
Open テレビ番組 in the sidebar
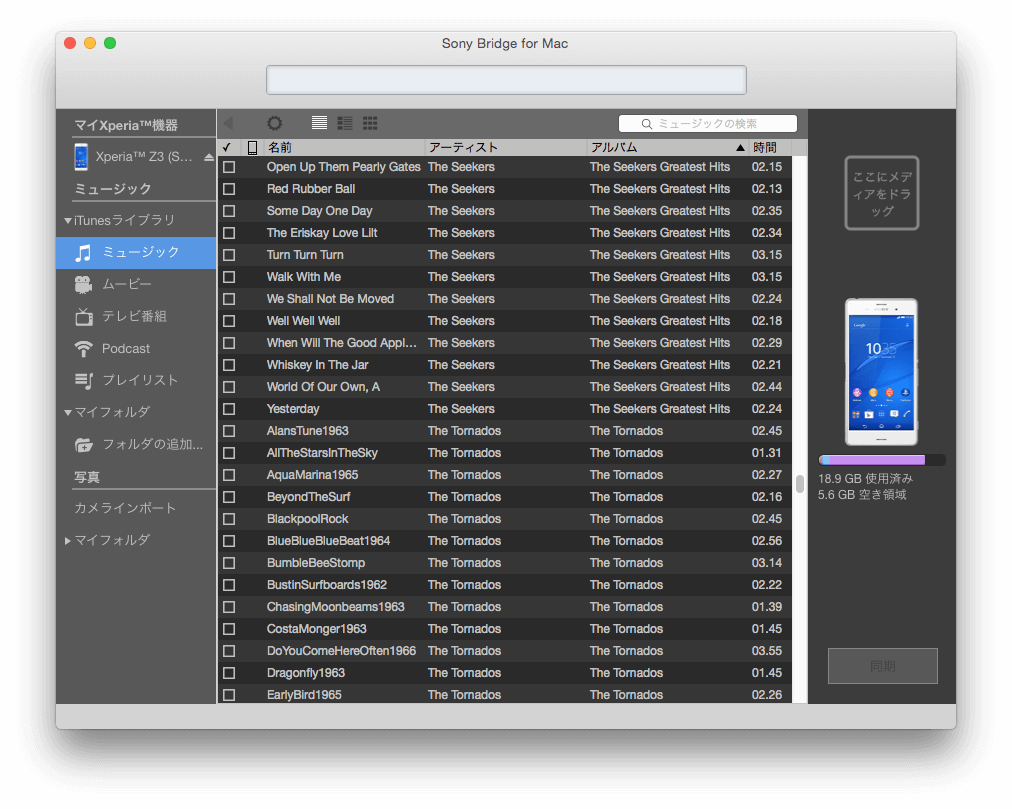134,316
